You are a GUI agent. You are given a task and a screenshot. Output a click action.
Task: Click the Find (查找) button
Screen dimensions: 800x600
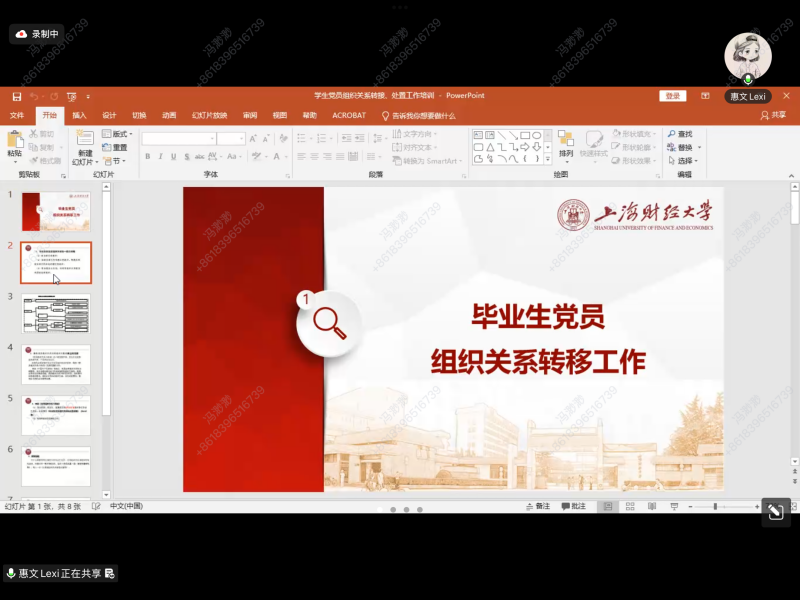coord(680,134)
